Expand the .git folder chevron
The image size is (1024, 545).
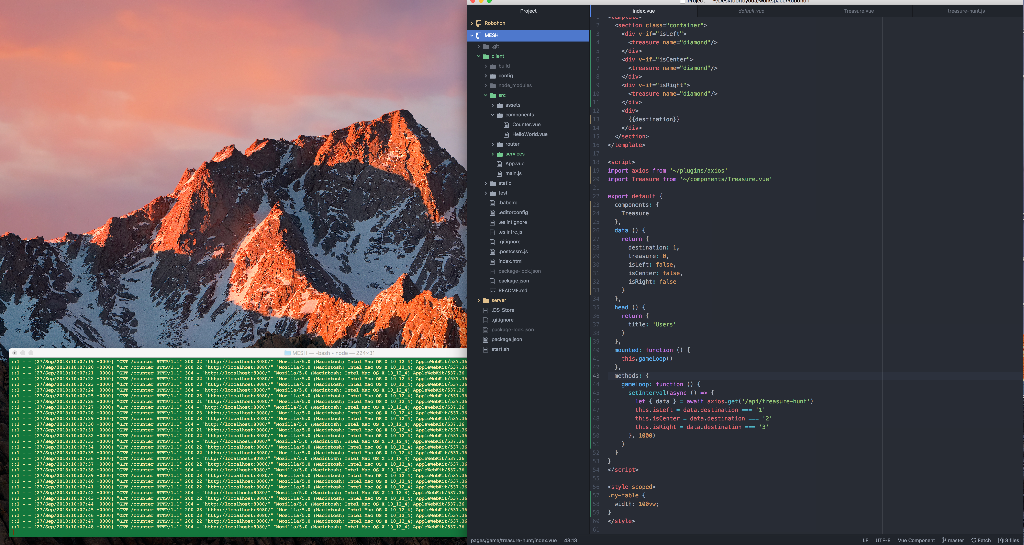coord(479,46)
